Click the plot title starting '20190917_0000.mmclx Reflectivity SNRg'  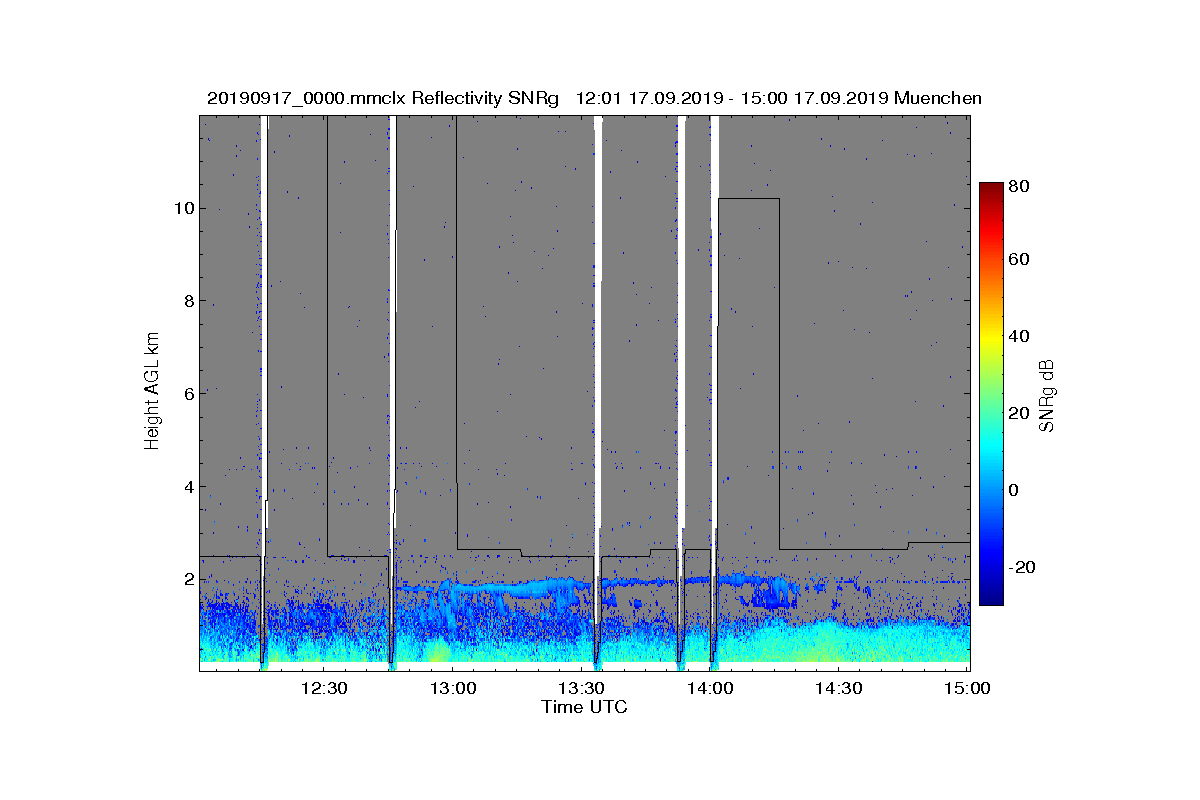click(x=594, y=98)
